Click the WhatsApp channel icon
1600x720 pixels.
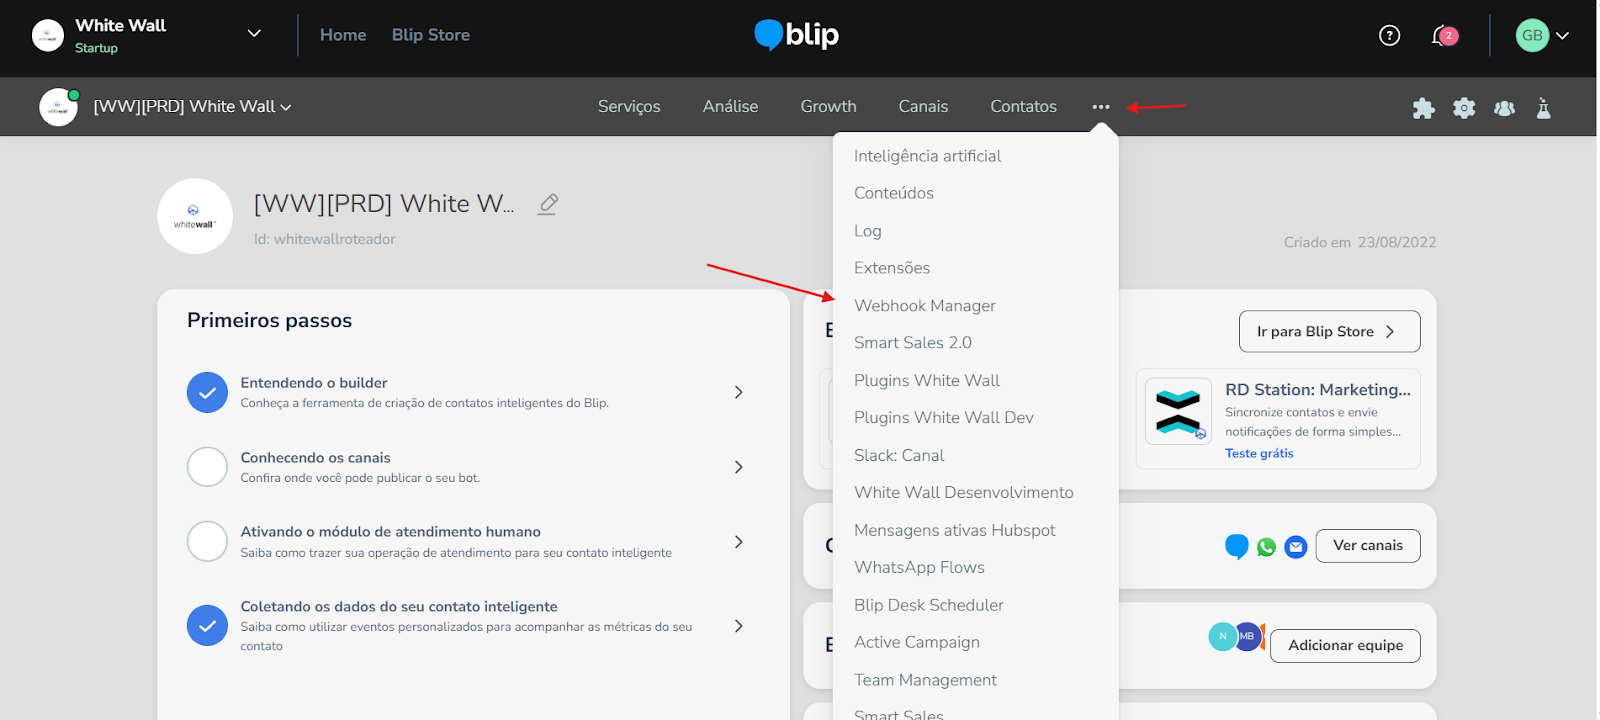(x=1266, y=547)
